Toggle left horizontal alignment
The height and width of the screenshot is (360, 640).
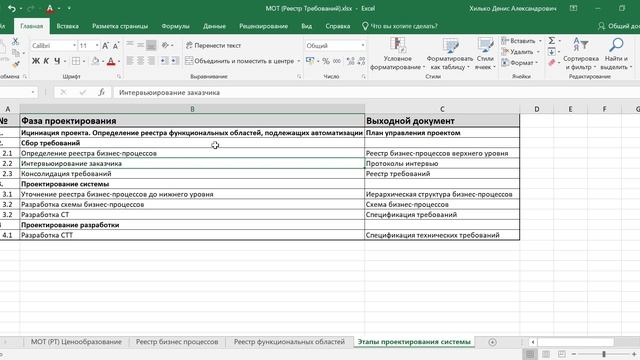coord(130,61)
